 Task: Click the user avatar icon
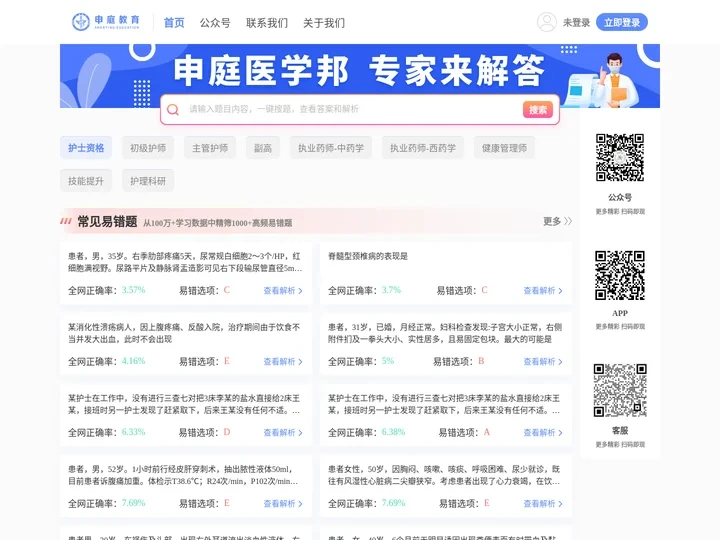[x=546, y=22]
